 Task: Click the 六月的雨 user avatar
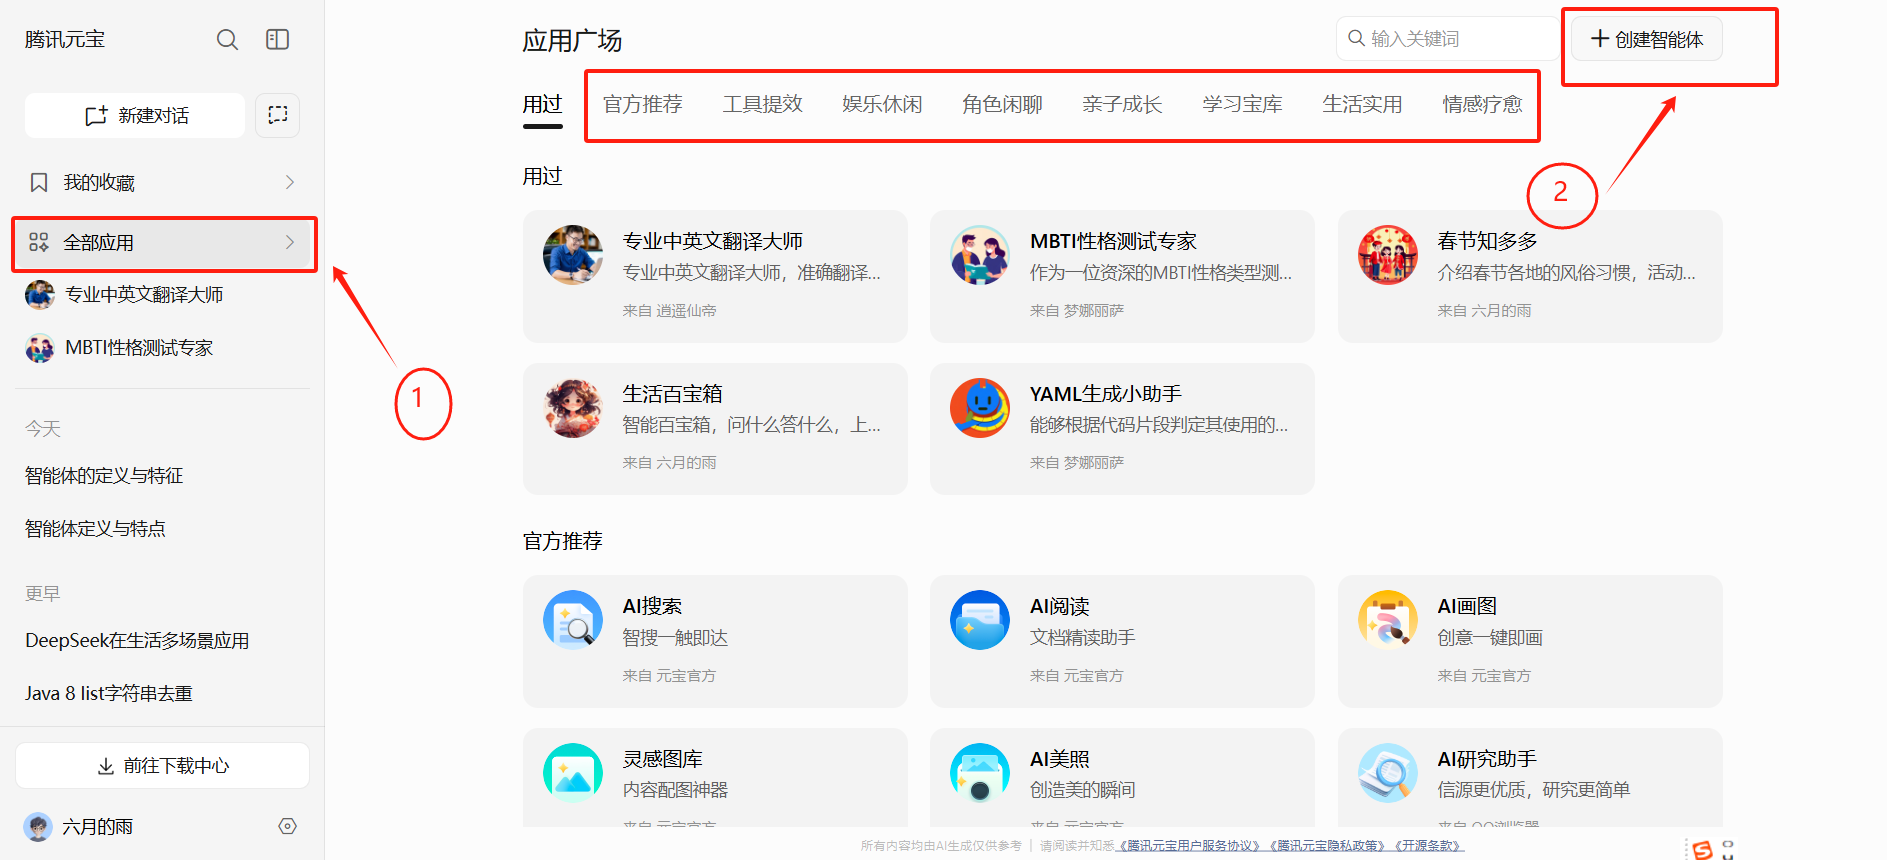(38, 827)
